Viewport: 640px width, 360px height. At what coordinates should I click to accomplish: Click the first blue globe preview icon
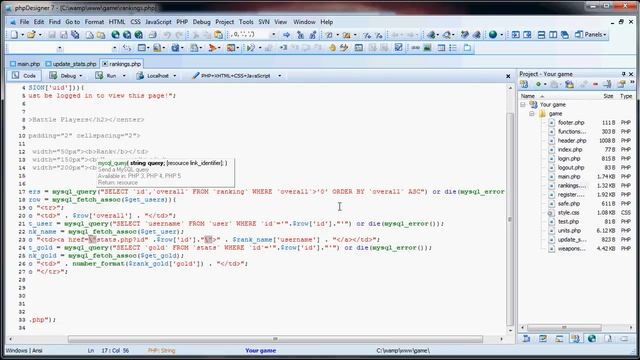pos(116,35)
